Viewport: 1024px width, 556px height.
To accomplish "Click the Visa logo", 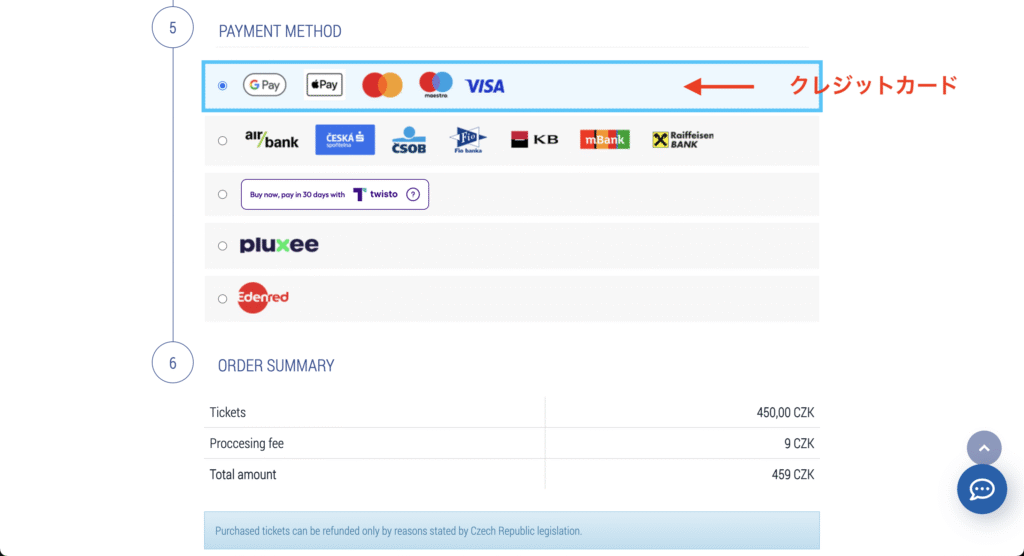I will click(x=485, y=87).
